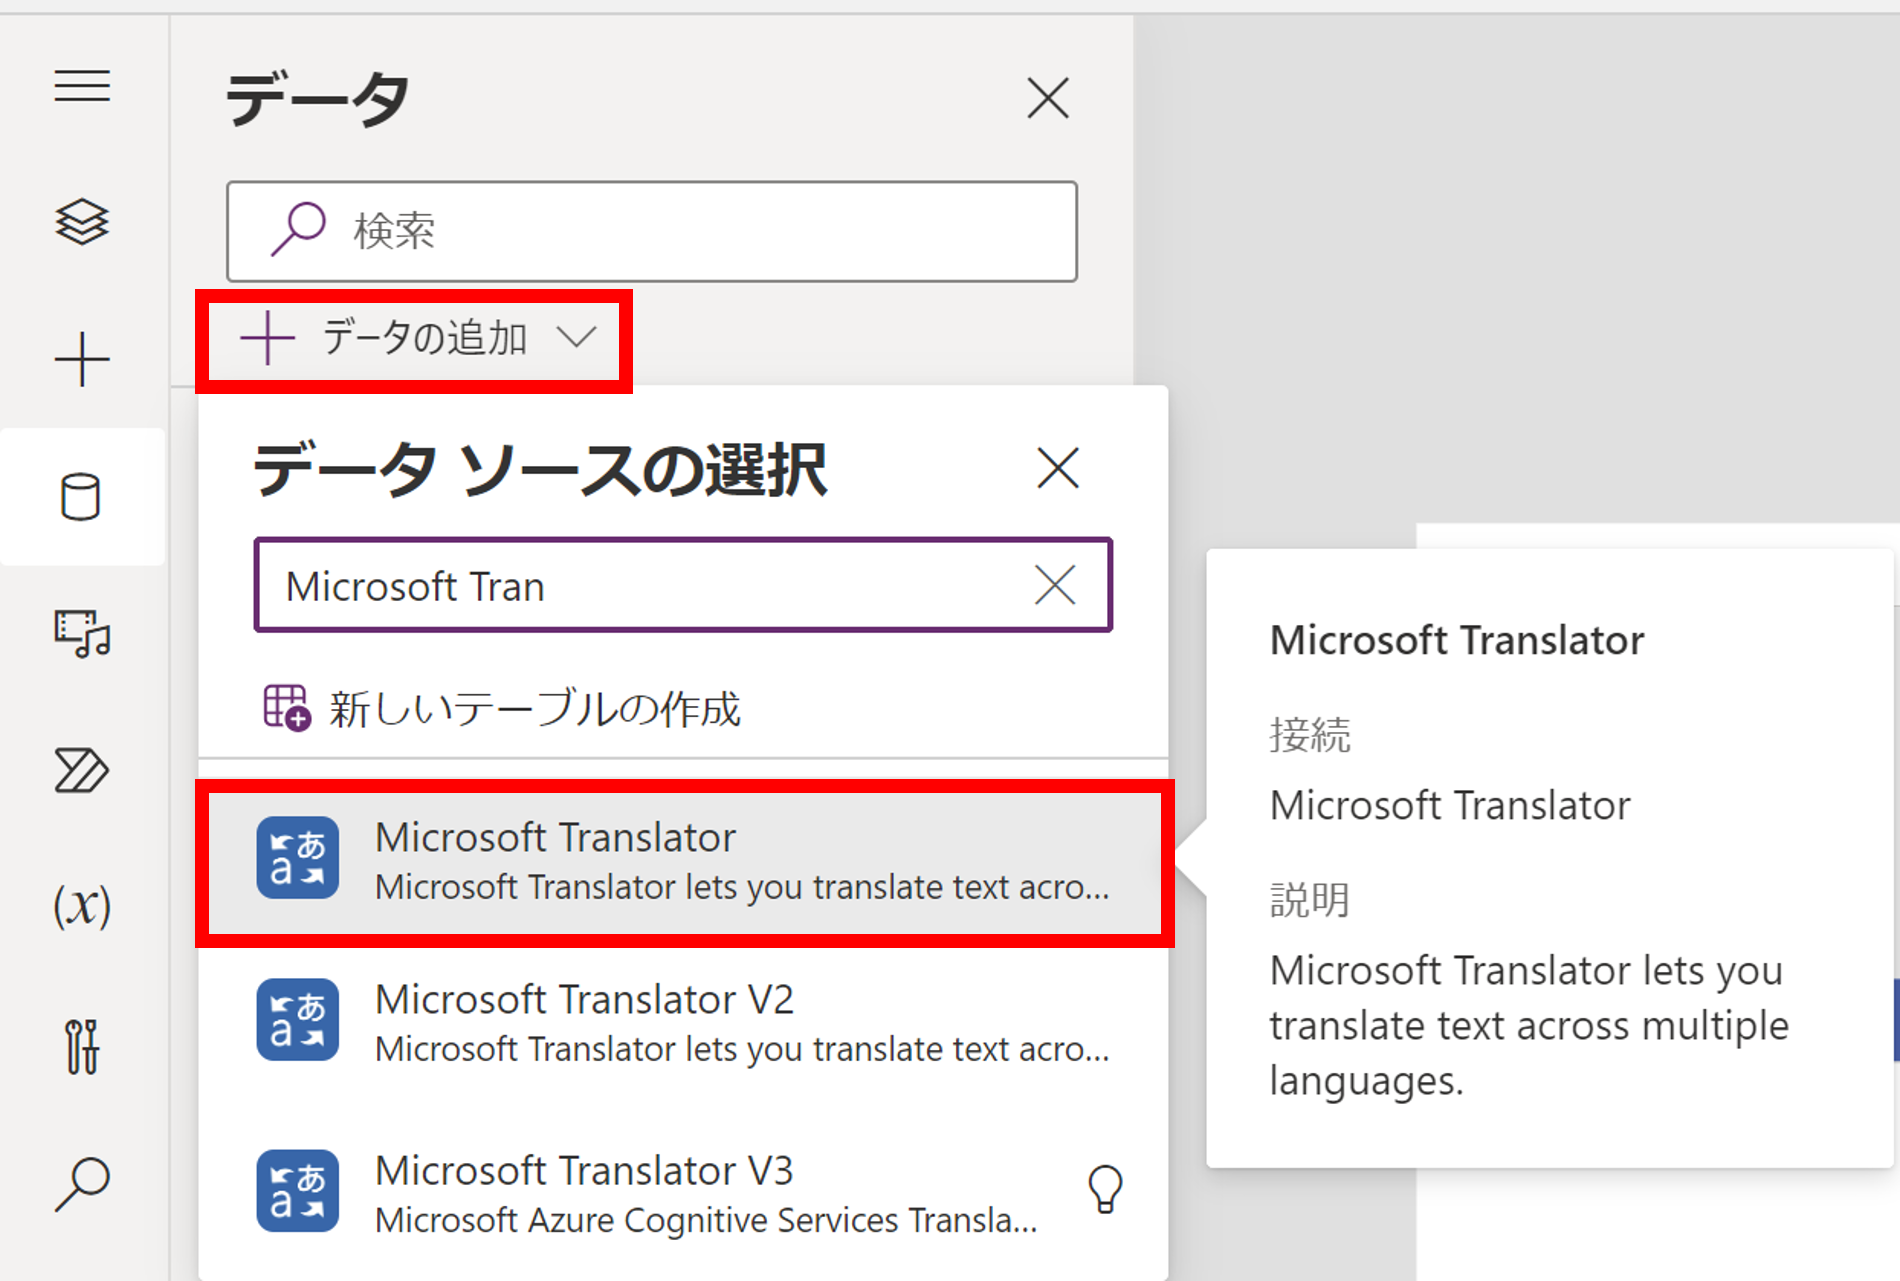Click the 検索 search field
The width and height of the screenshot is (1900, 1281).
point(652,231)
